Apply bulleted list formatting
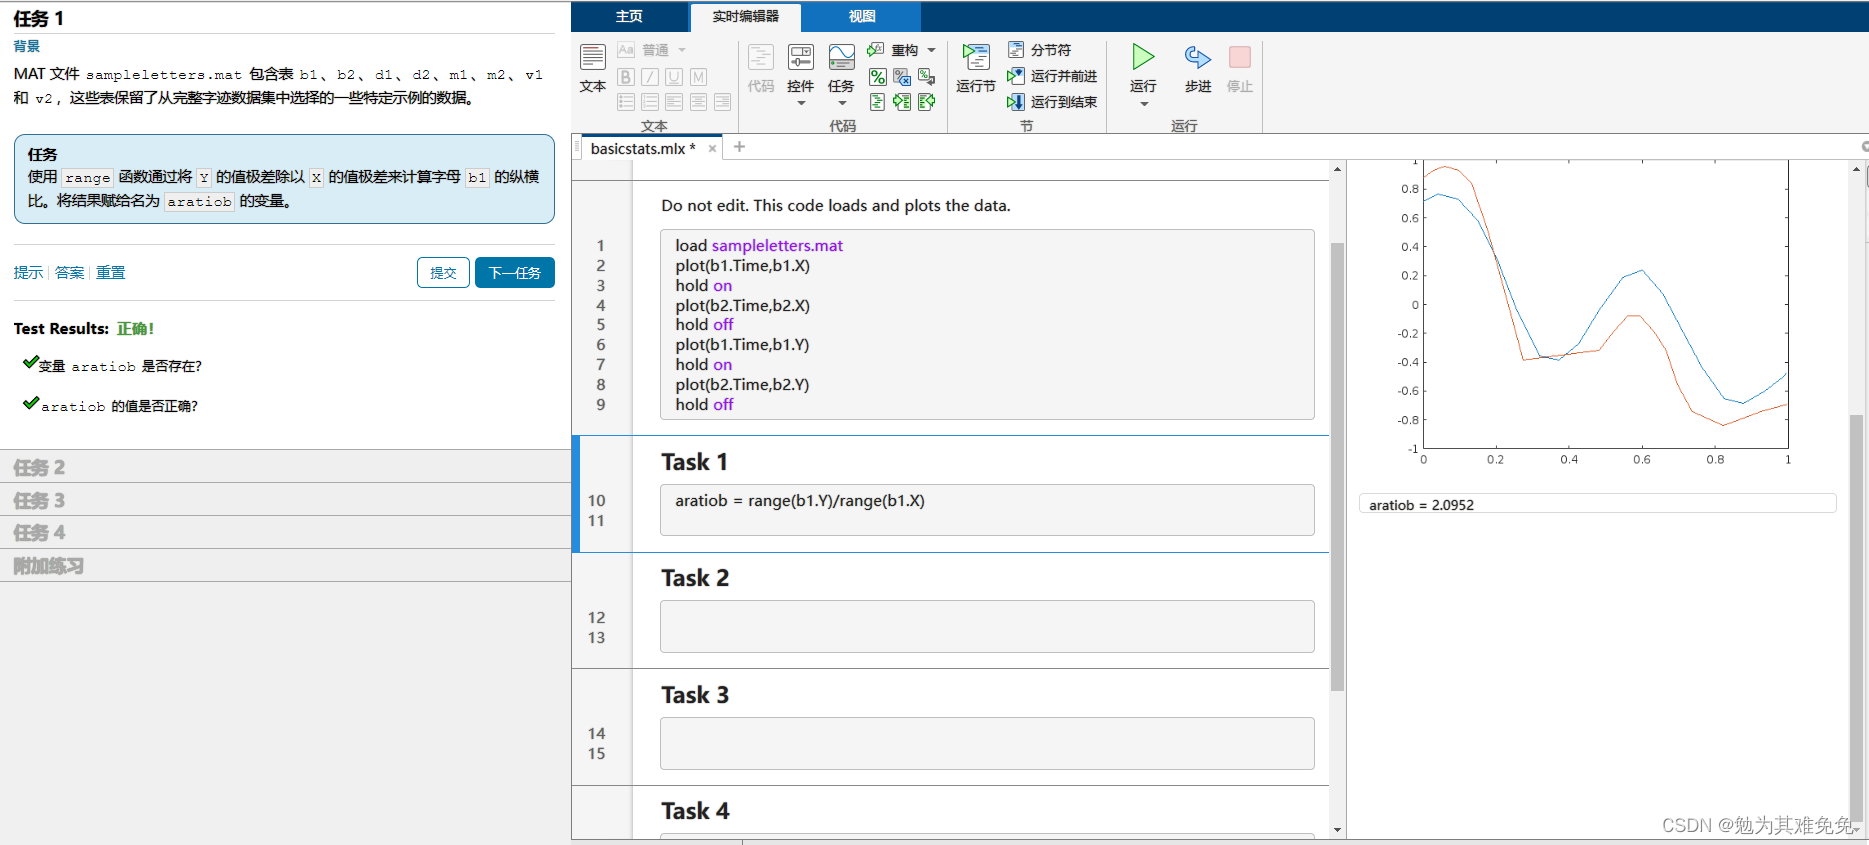The width and height of the screenshot is (1869, 845). pyautogui.click(x=626, y=102)
